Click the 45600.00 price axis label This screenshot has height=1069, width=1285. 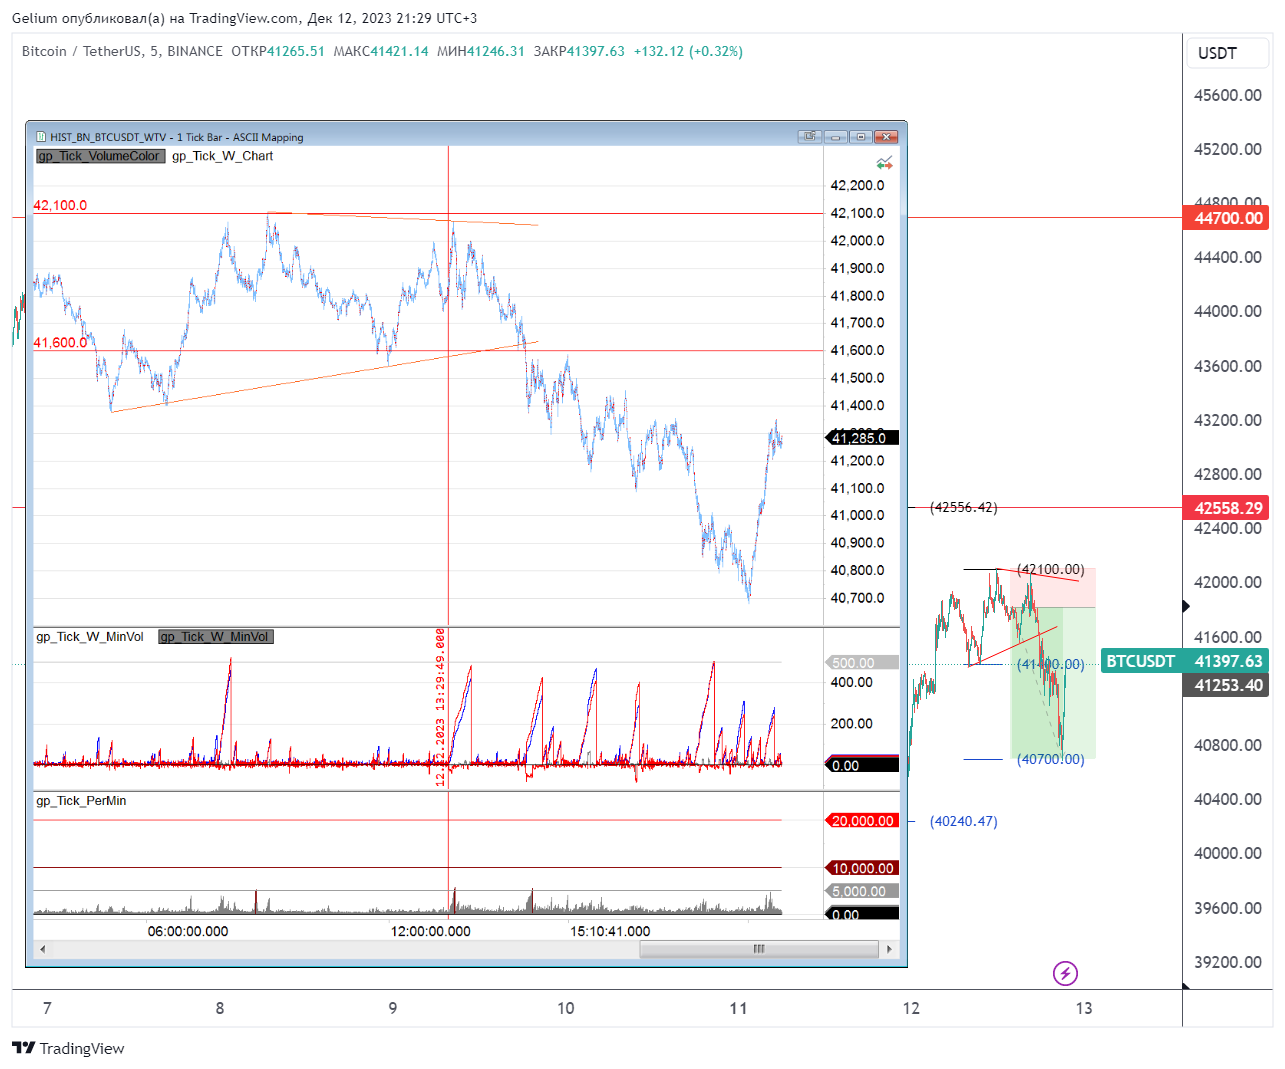point(1228,95)
